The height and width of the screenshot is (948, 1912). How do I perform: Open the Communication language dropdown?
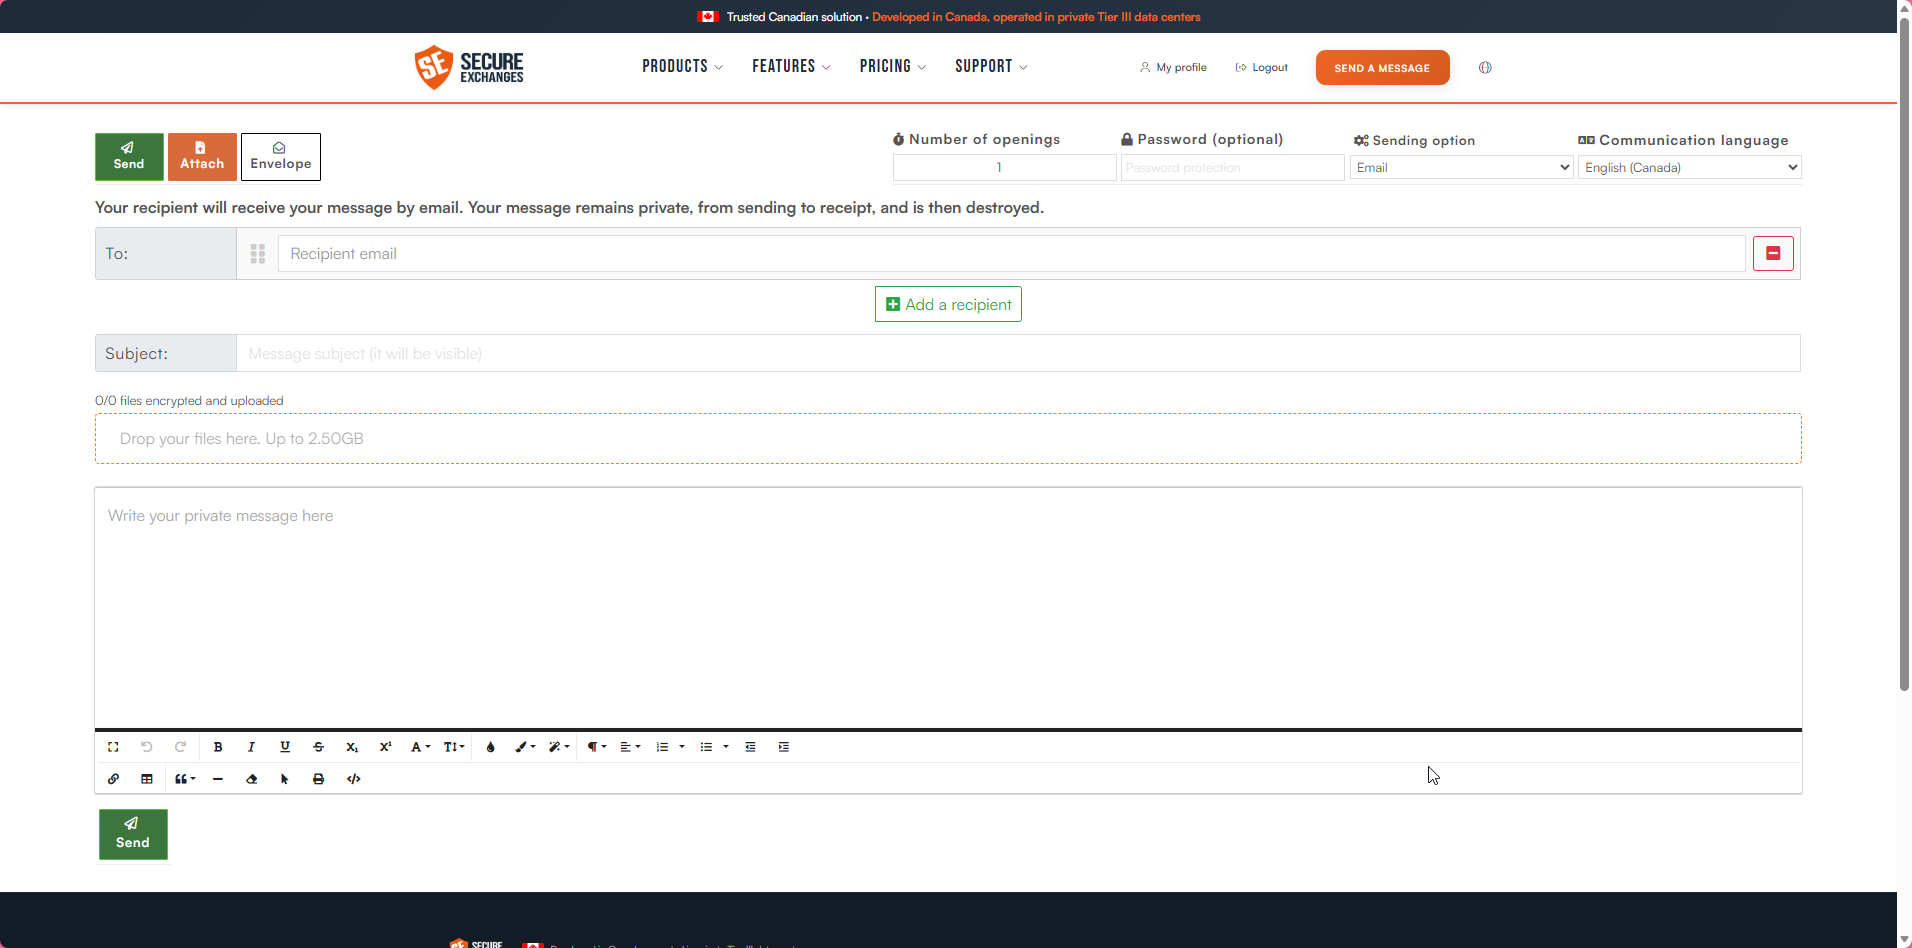[1689, 167]
